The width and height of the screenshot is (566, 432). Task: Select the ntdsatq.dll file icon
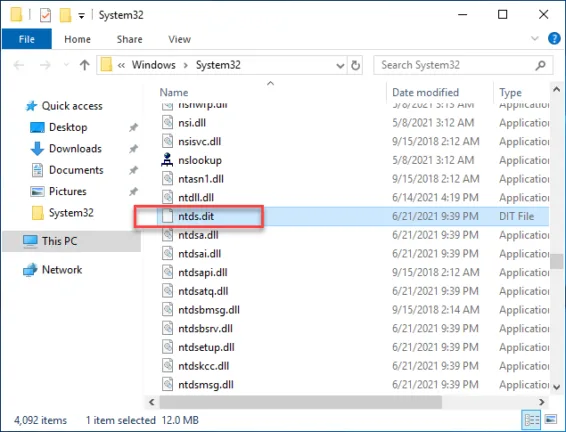tap(167, 291)
